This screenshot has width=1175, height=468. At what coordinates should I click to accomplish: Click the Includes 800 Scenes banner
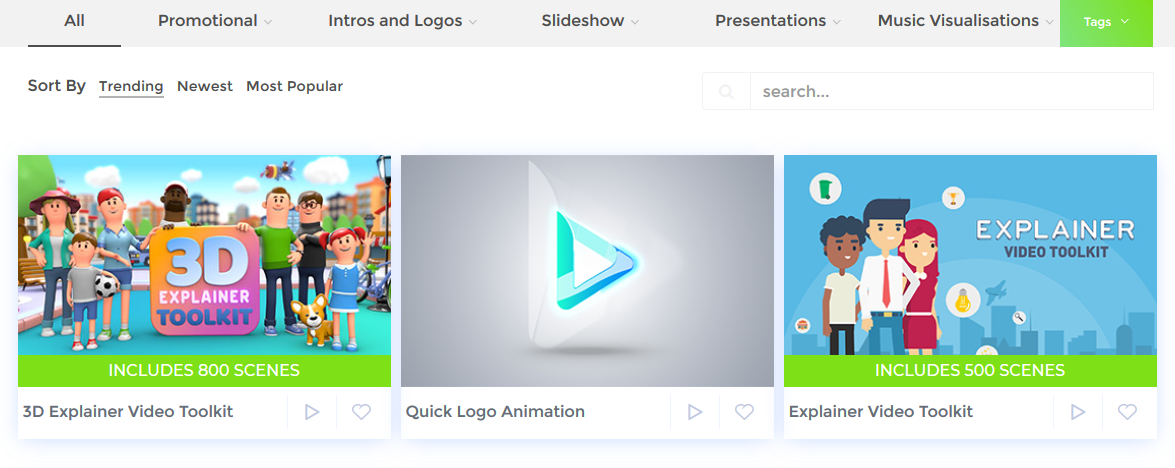pyautogui.click(x=205, y=371)
